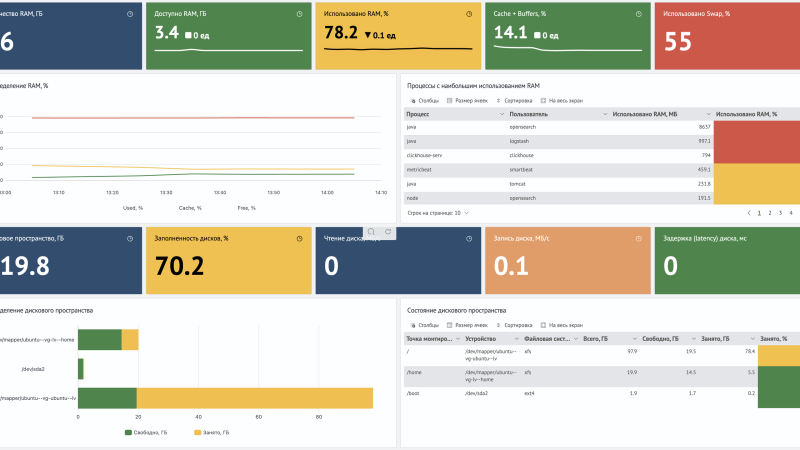Select page 1 in processes table pagination
This screenshot has width=800, height=450.
point(759,213)
